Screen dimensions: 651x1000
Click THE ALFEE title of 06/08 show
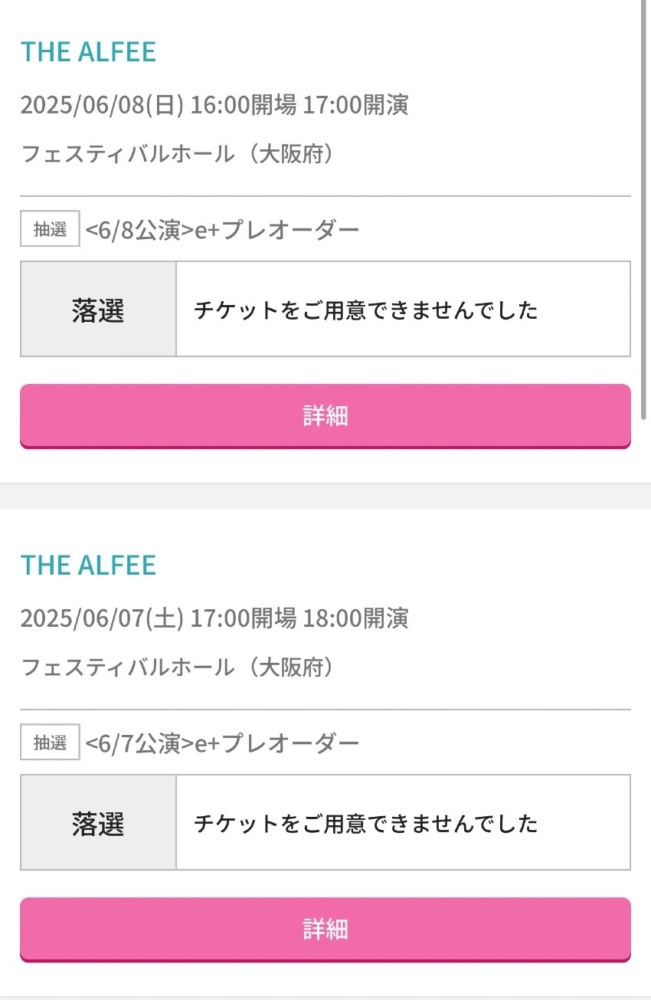[88, 52]
